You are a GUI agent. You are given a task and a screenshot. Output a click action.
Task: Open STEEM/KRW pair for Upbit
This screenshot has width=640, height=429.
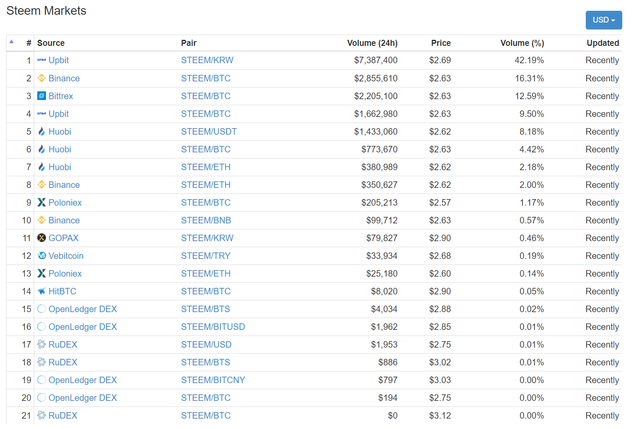(x=207, y=60)
